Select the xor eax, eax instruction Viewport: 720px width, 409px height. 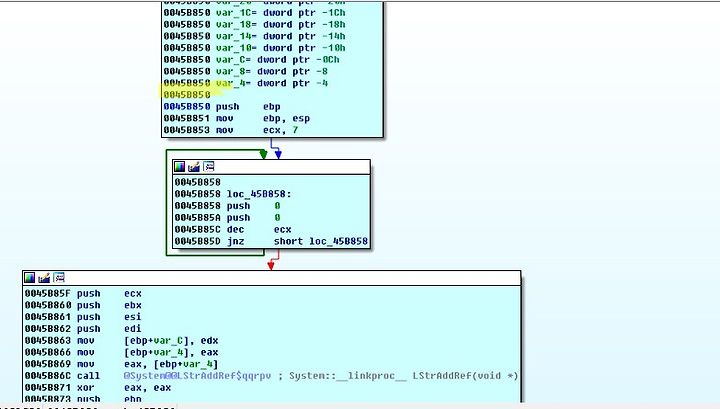[98, 388]
